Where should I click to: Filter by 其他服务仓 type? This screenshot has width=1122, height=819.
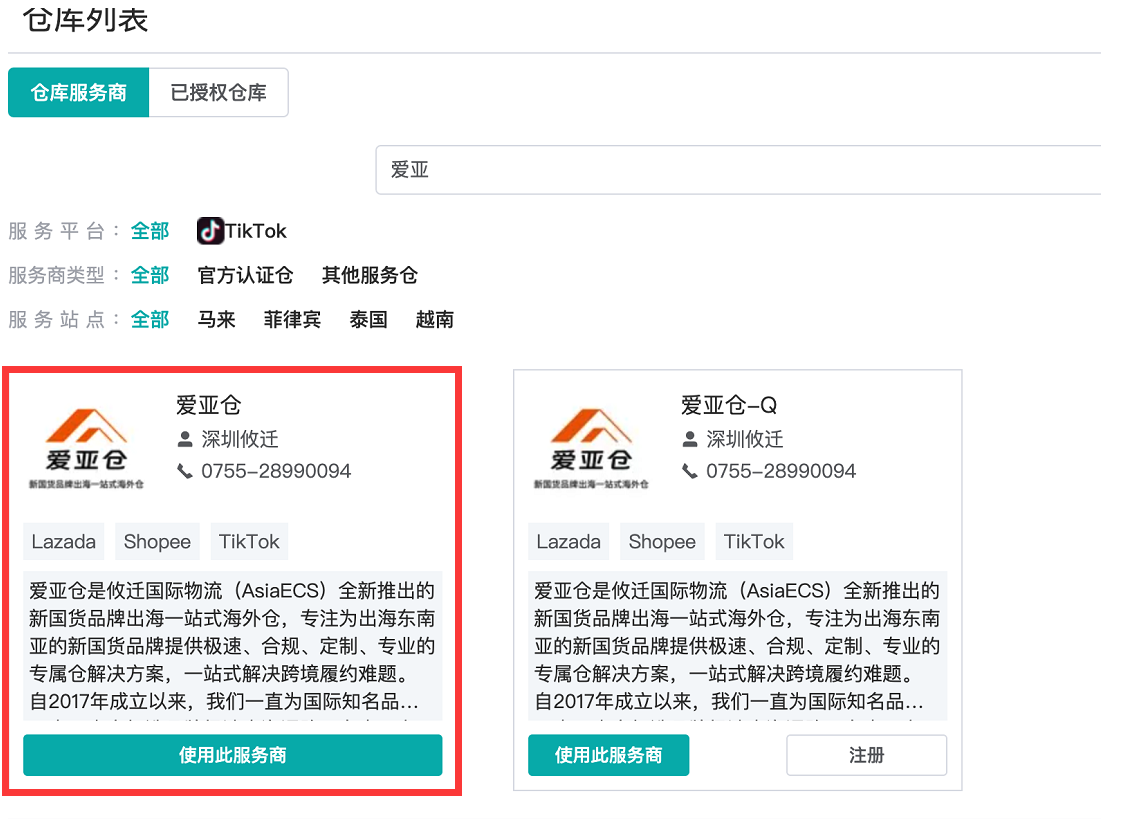369,275
